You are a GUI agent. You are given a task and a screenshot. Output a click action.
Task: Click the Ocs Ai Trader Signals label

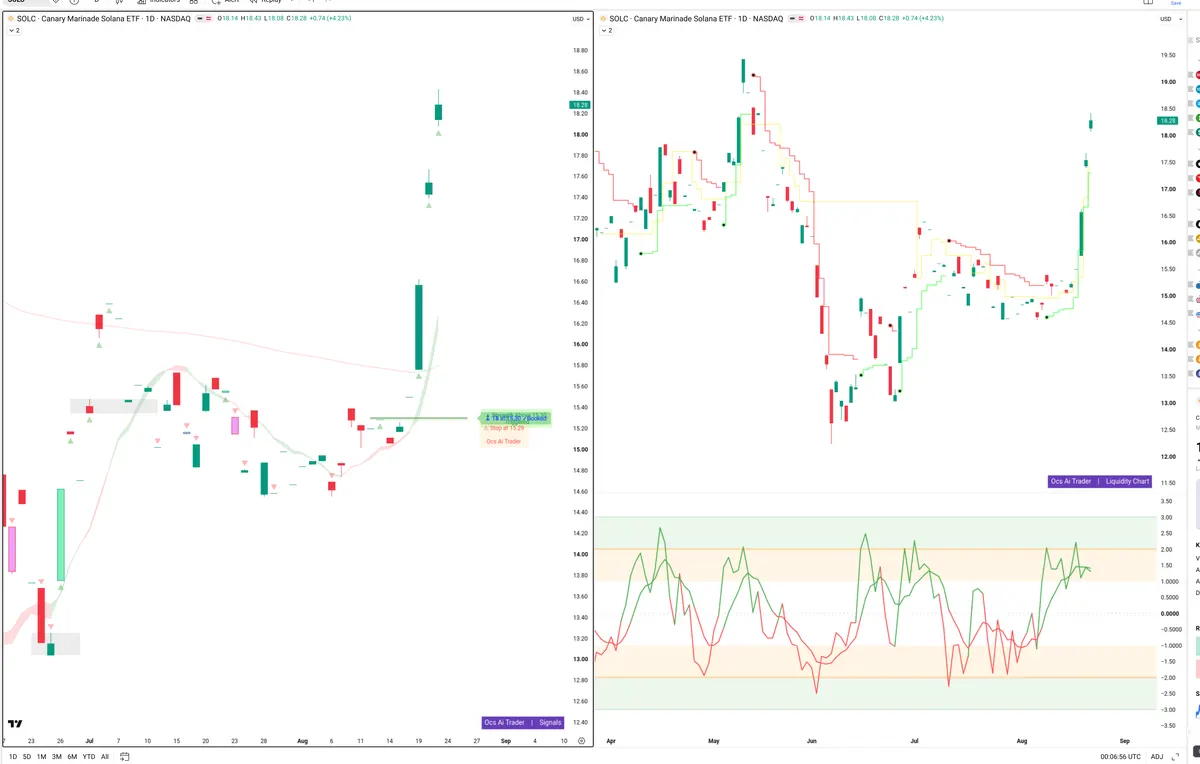pyautogui.click(x=523, y=722)
